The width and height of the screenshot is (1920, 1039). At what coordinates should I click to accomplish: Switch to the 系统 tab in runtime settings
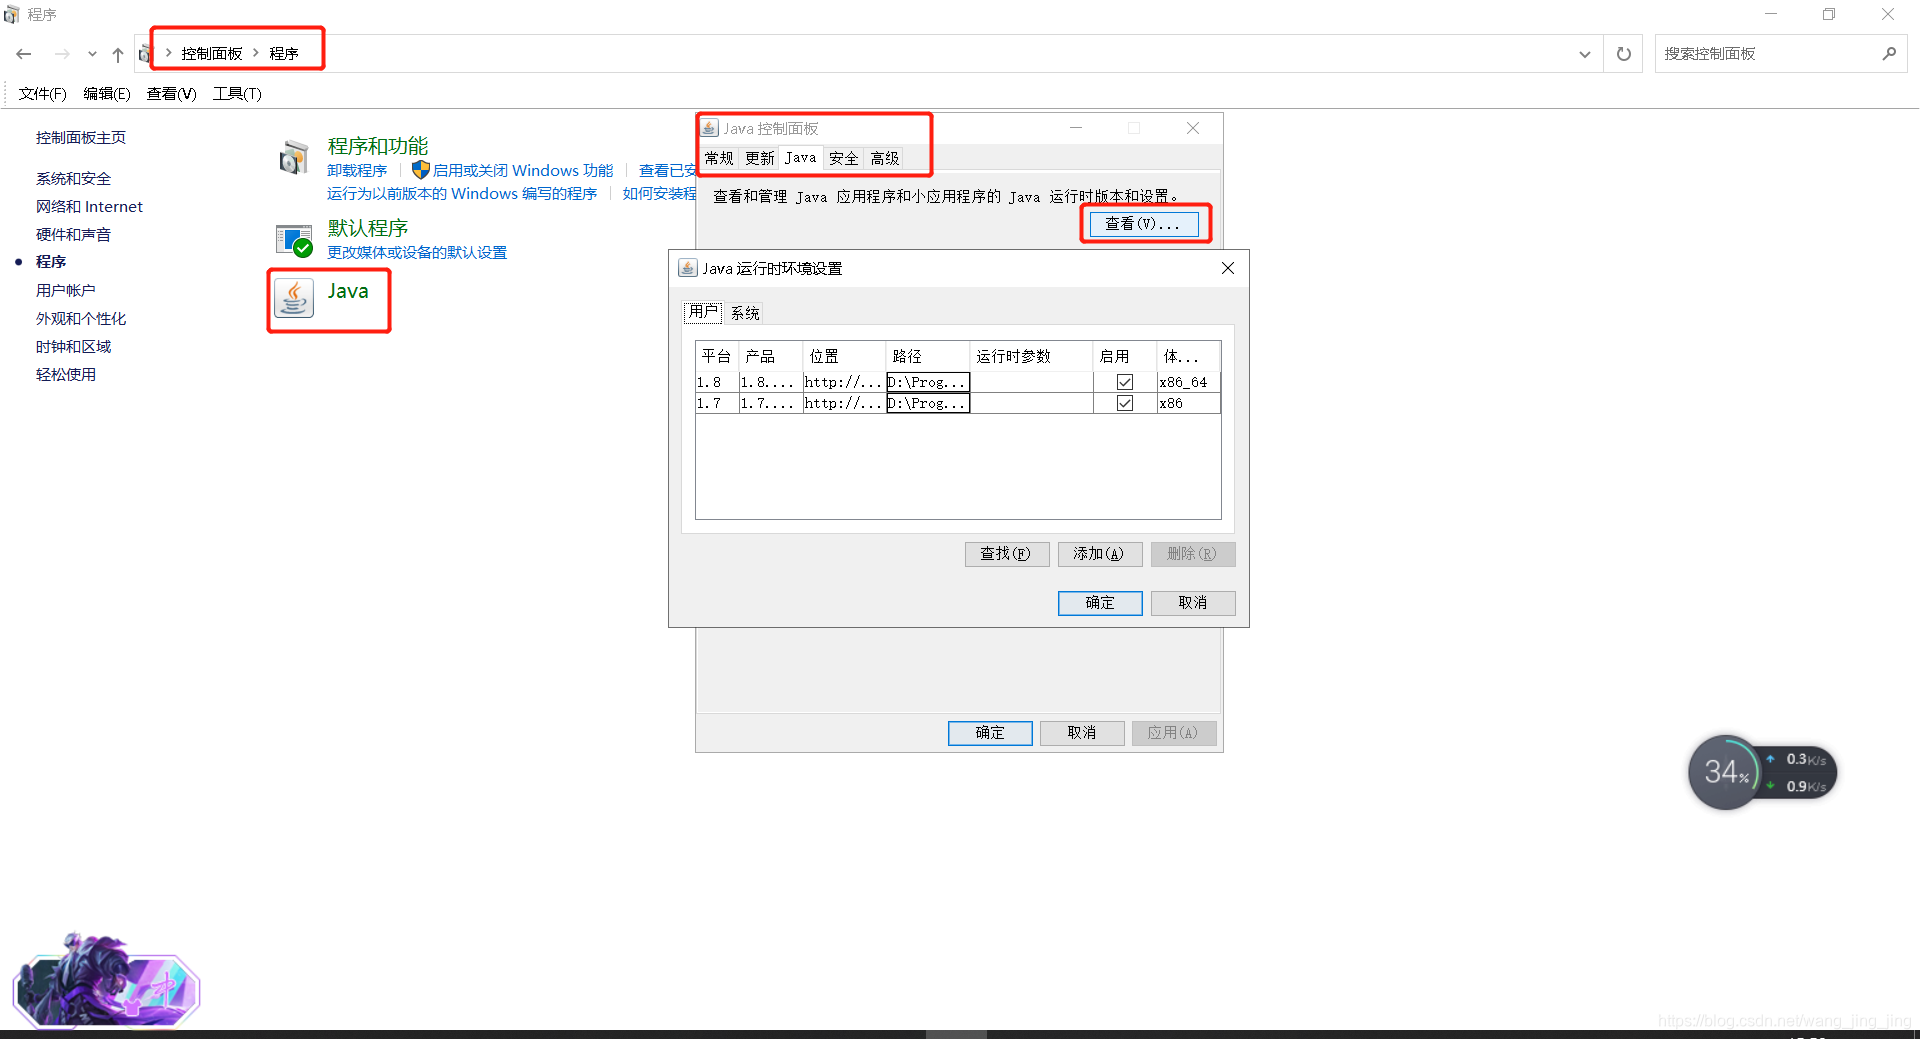744,312
